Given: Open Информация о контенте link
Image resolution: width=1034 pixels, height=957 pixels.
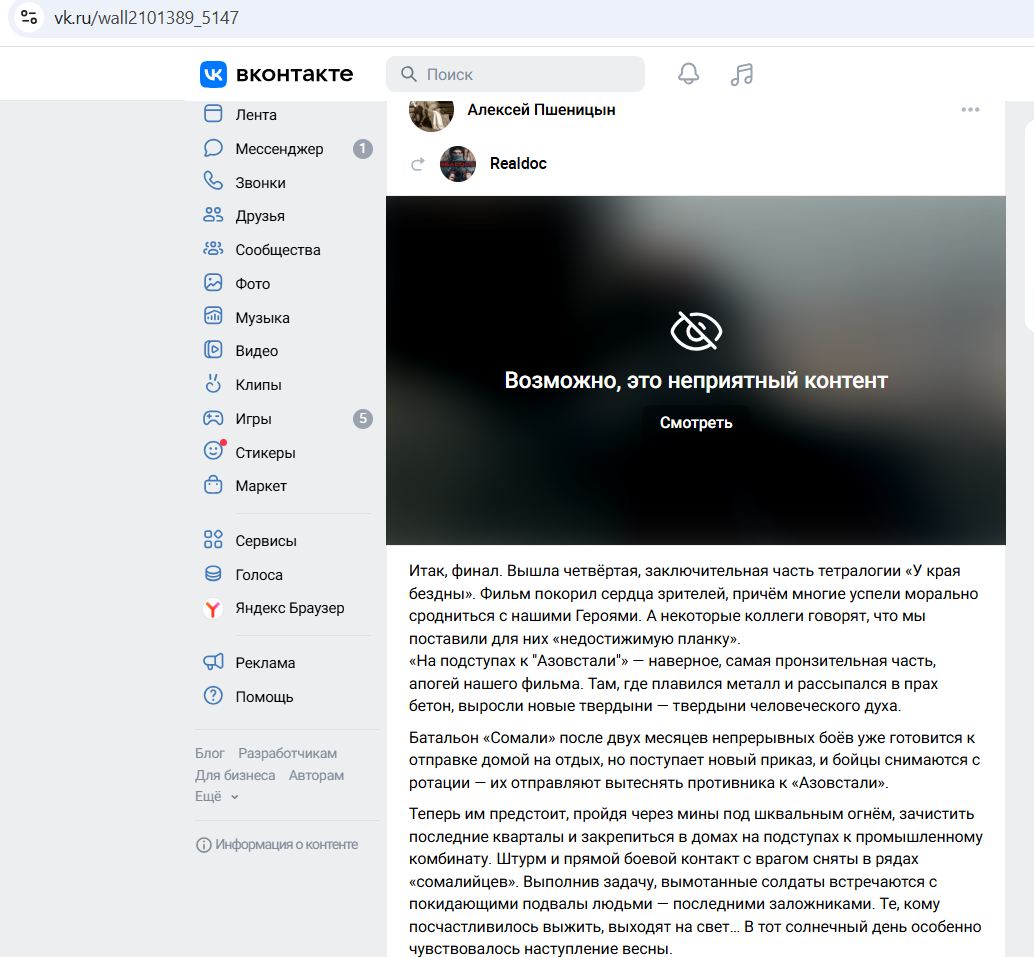Looking at the screenshot, I should [277, 844].
